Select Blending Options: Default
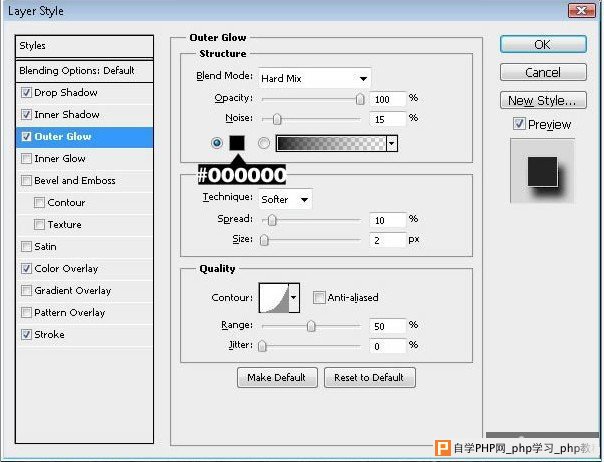The image size is (604, 462). (x=84, y=71)
